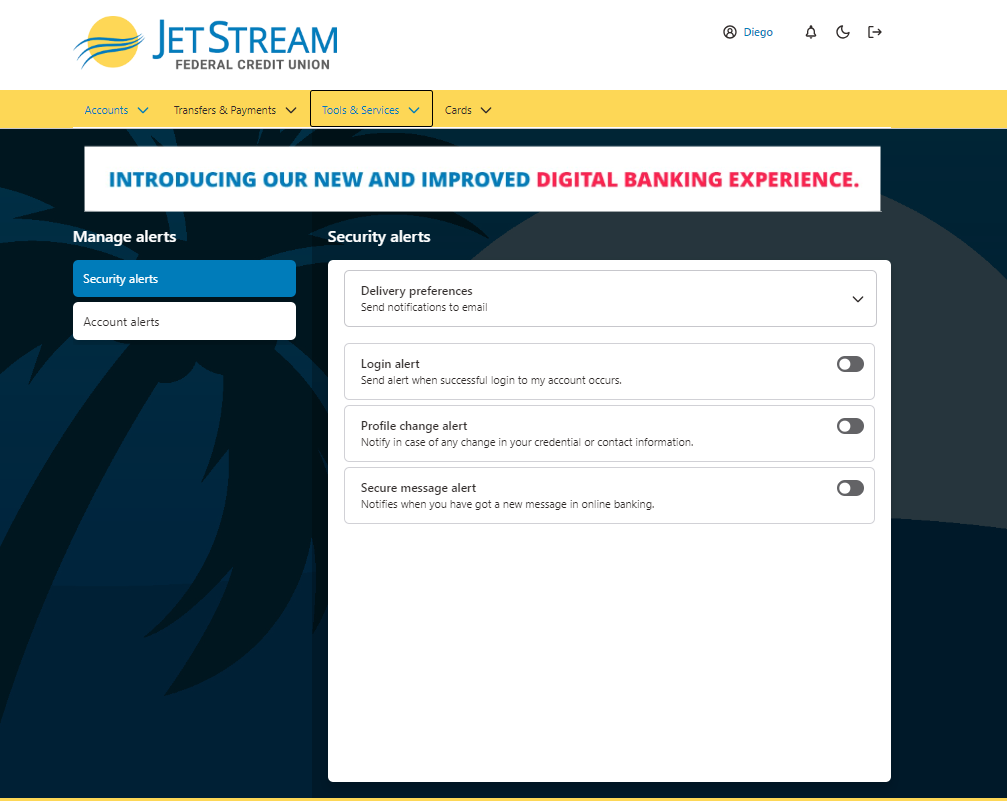Enable Secure message alert notifications

pyautogui.click(x=849, y=488)
